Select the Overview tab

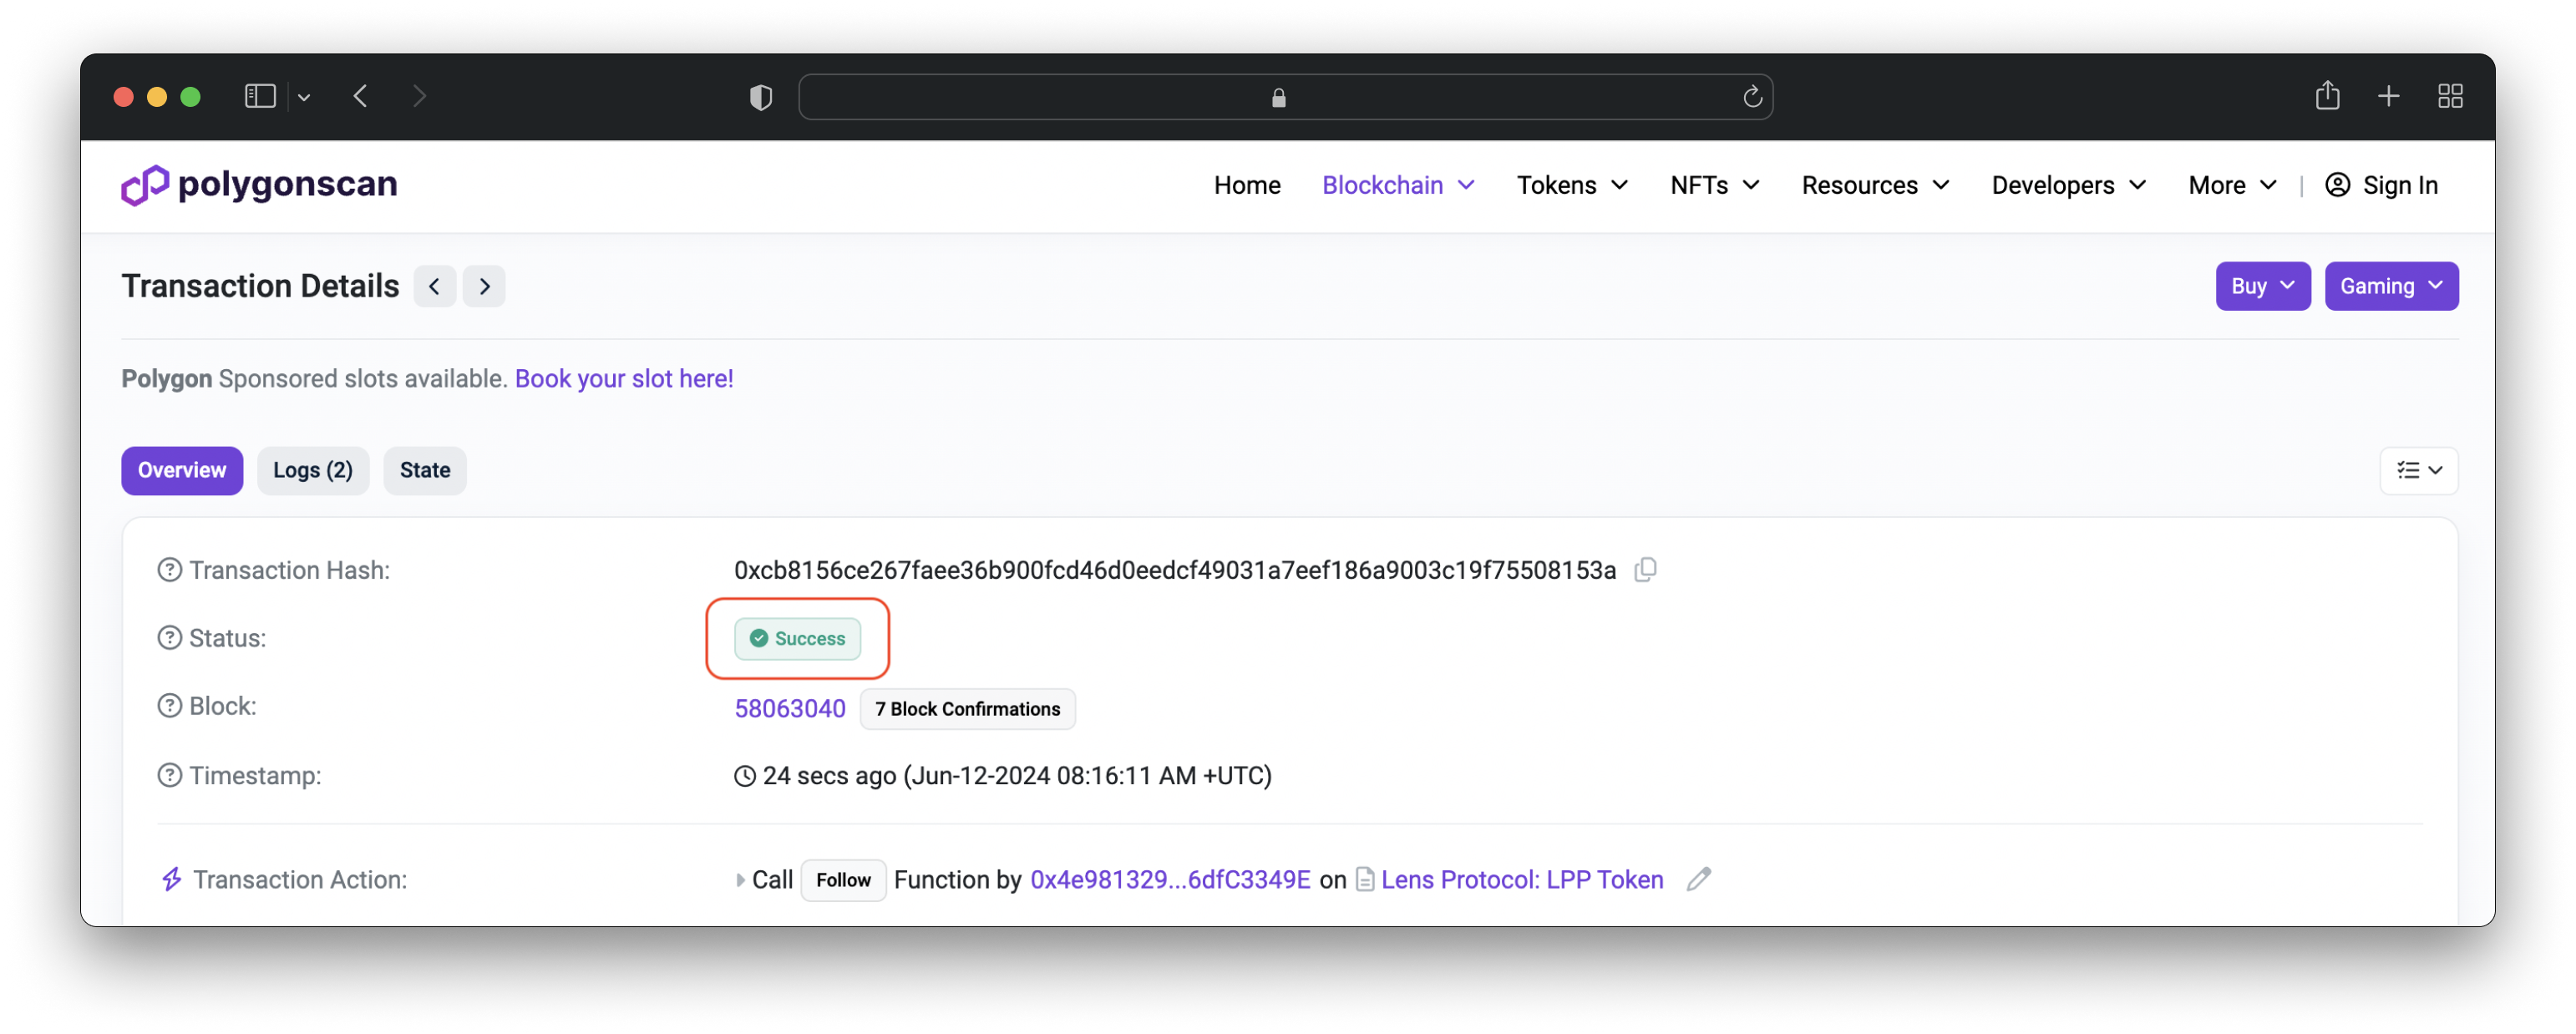click(x=182, y=470)
